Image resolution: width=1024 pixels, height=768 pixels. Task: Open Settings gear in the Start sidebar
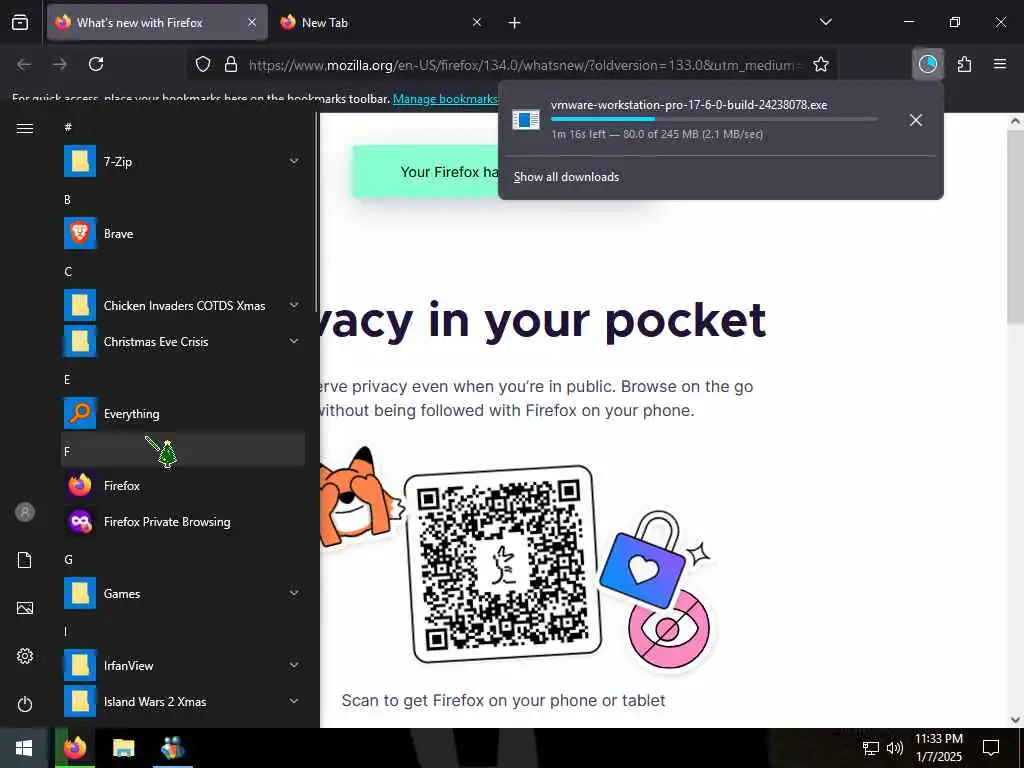click(25, 656)
